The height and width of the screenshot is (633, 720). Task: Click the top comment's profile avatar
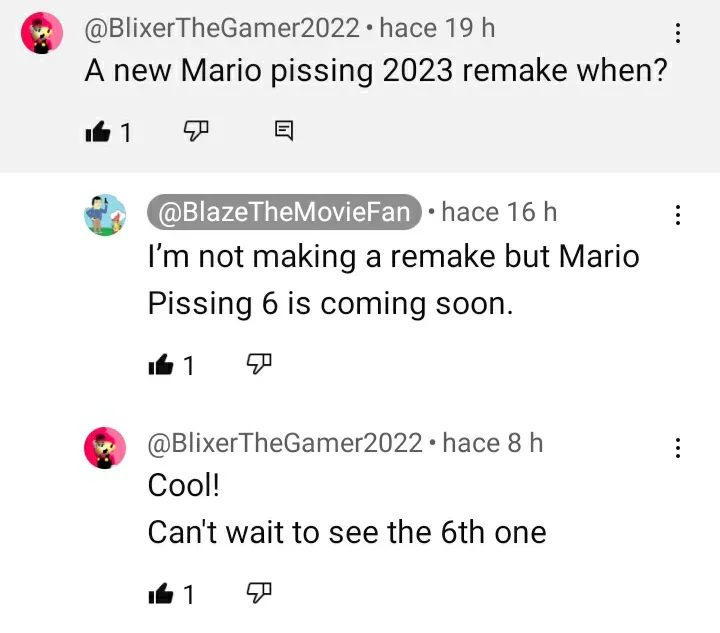click(42, 35)
